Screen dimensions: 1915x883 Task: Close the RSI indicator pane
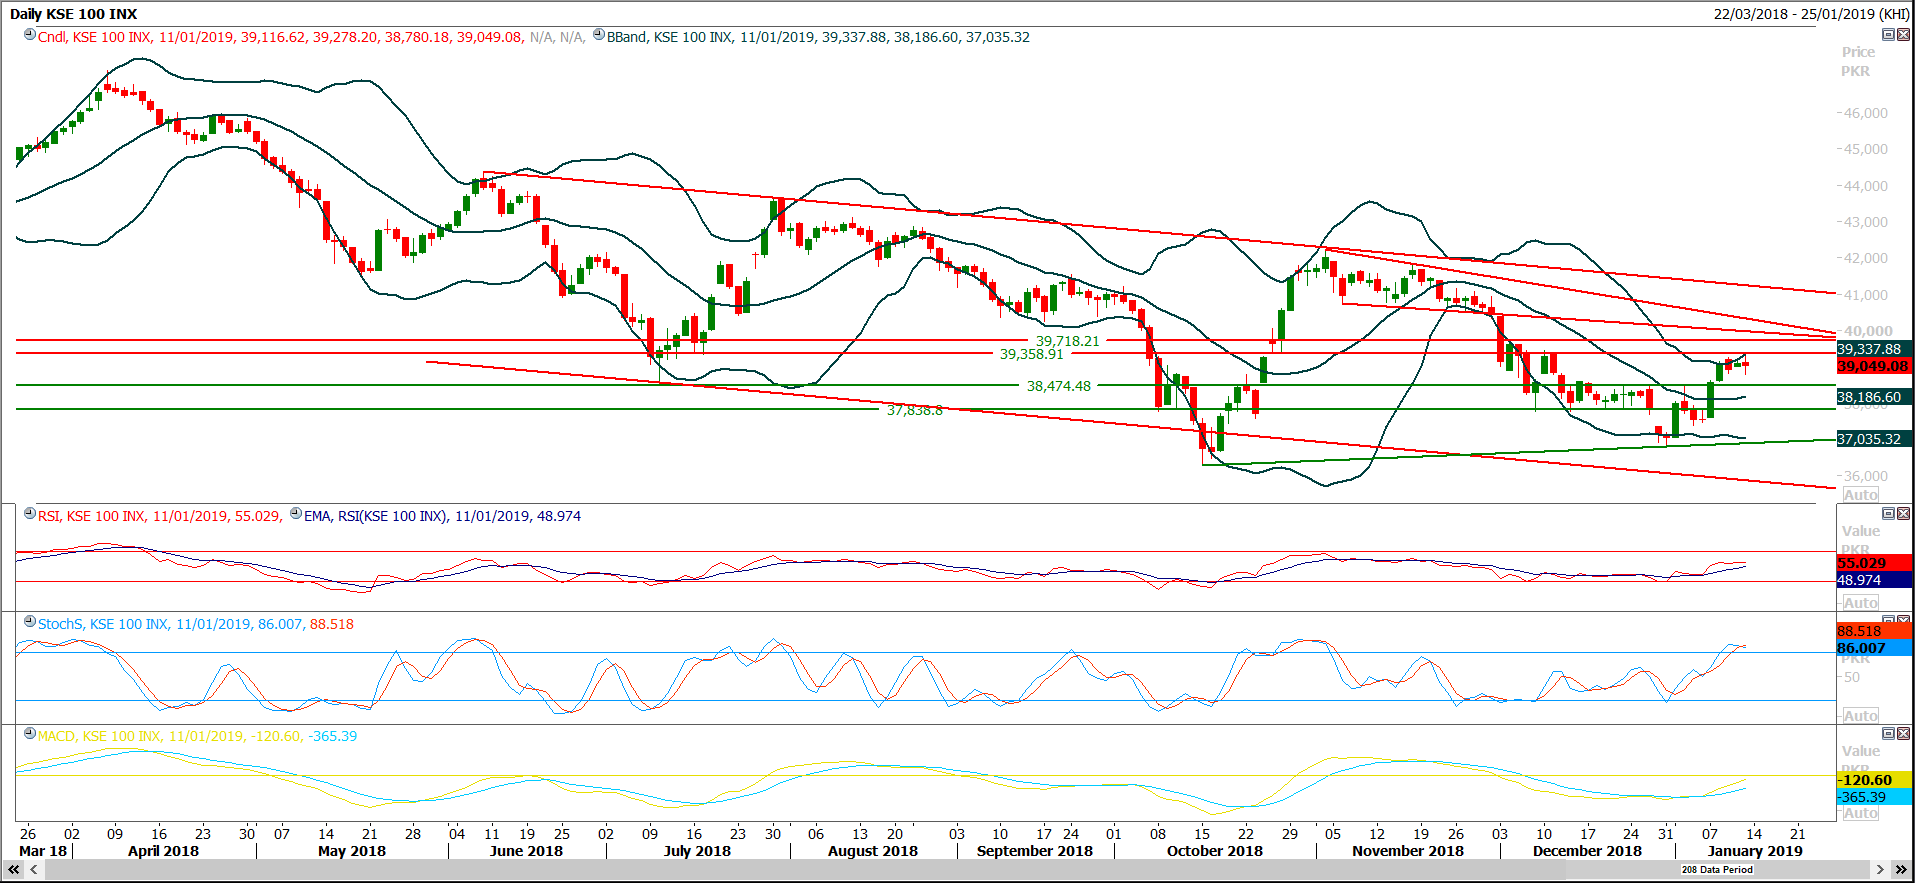pos(1903,514)
